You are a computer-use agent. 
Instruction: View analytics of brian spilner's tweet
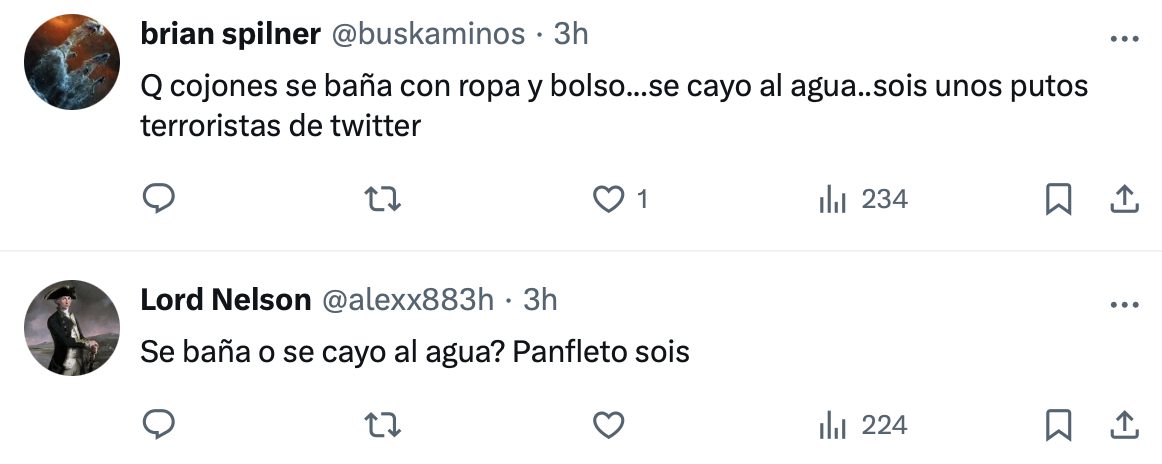click(x=833, y=200)
